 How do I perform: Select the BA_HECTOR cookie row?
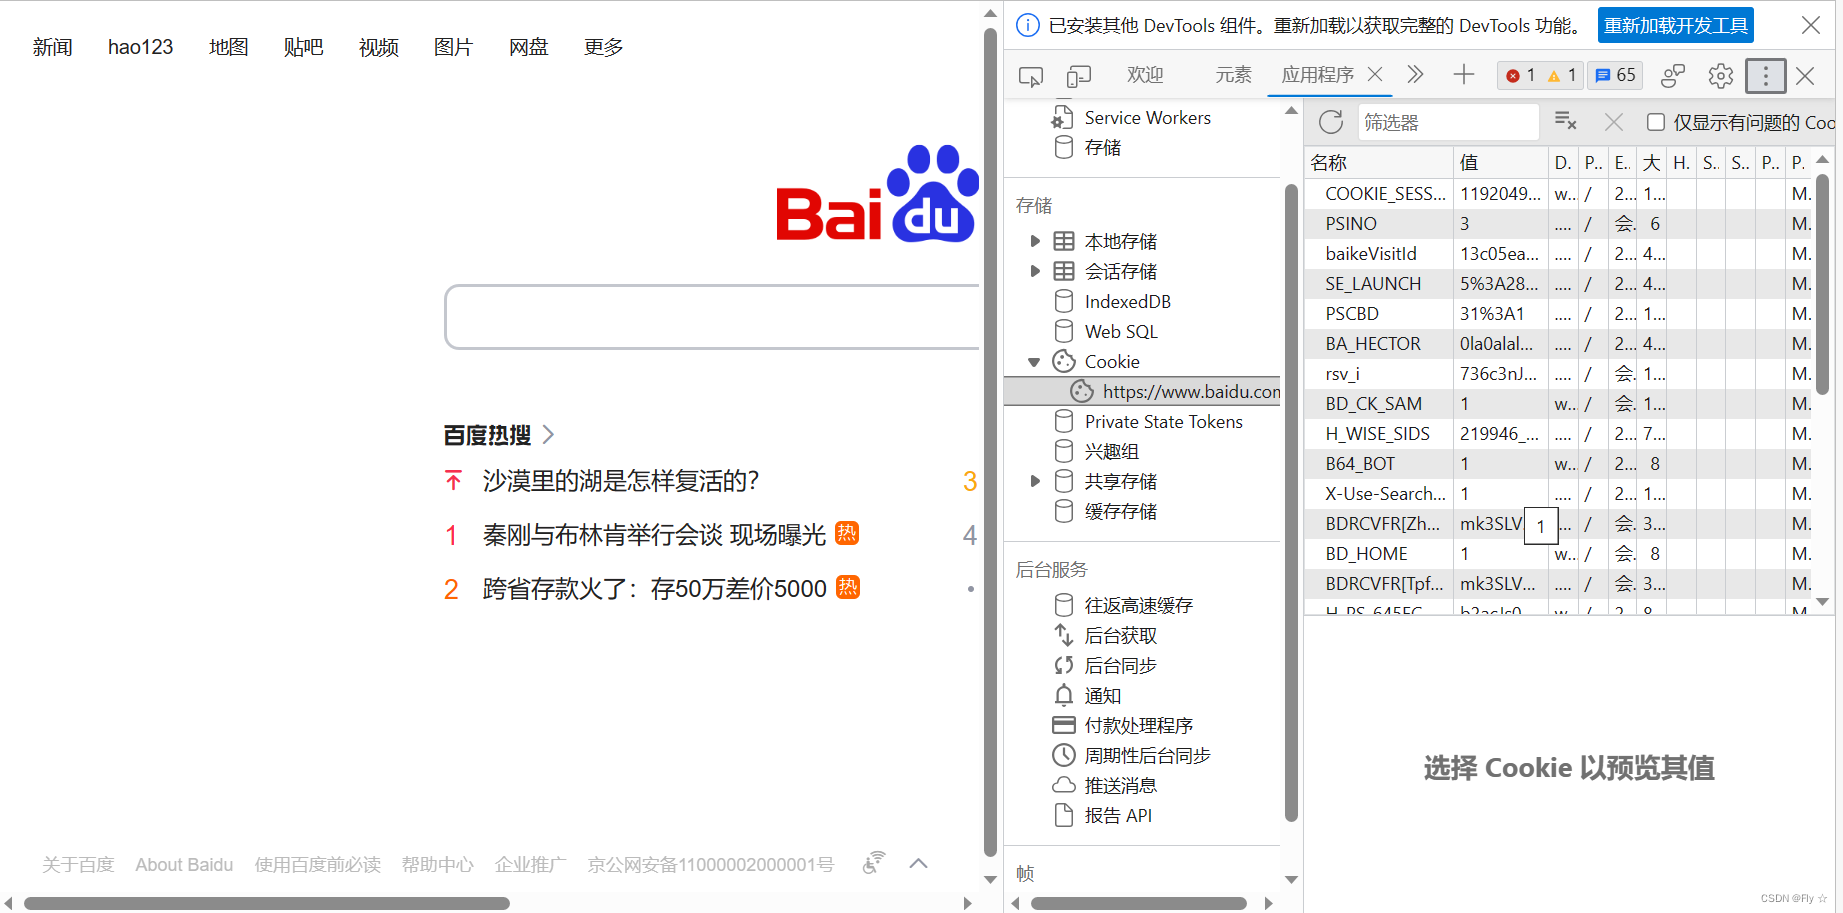(x=1560, y=344)
